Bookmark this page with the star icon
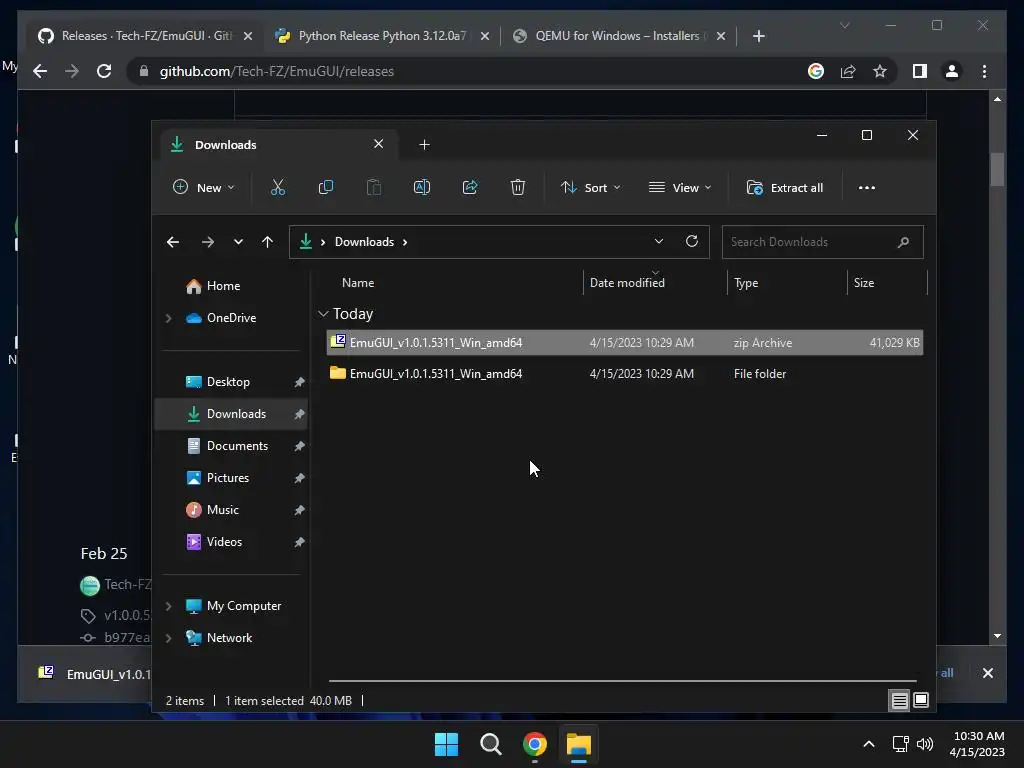Viewport: 1024px width, 768px height. tap(880, 71)
